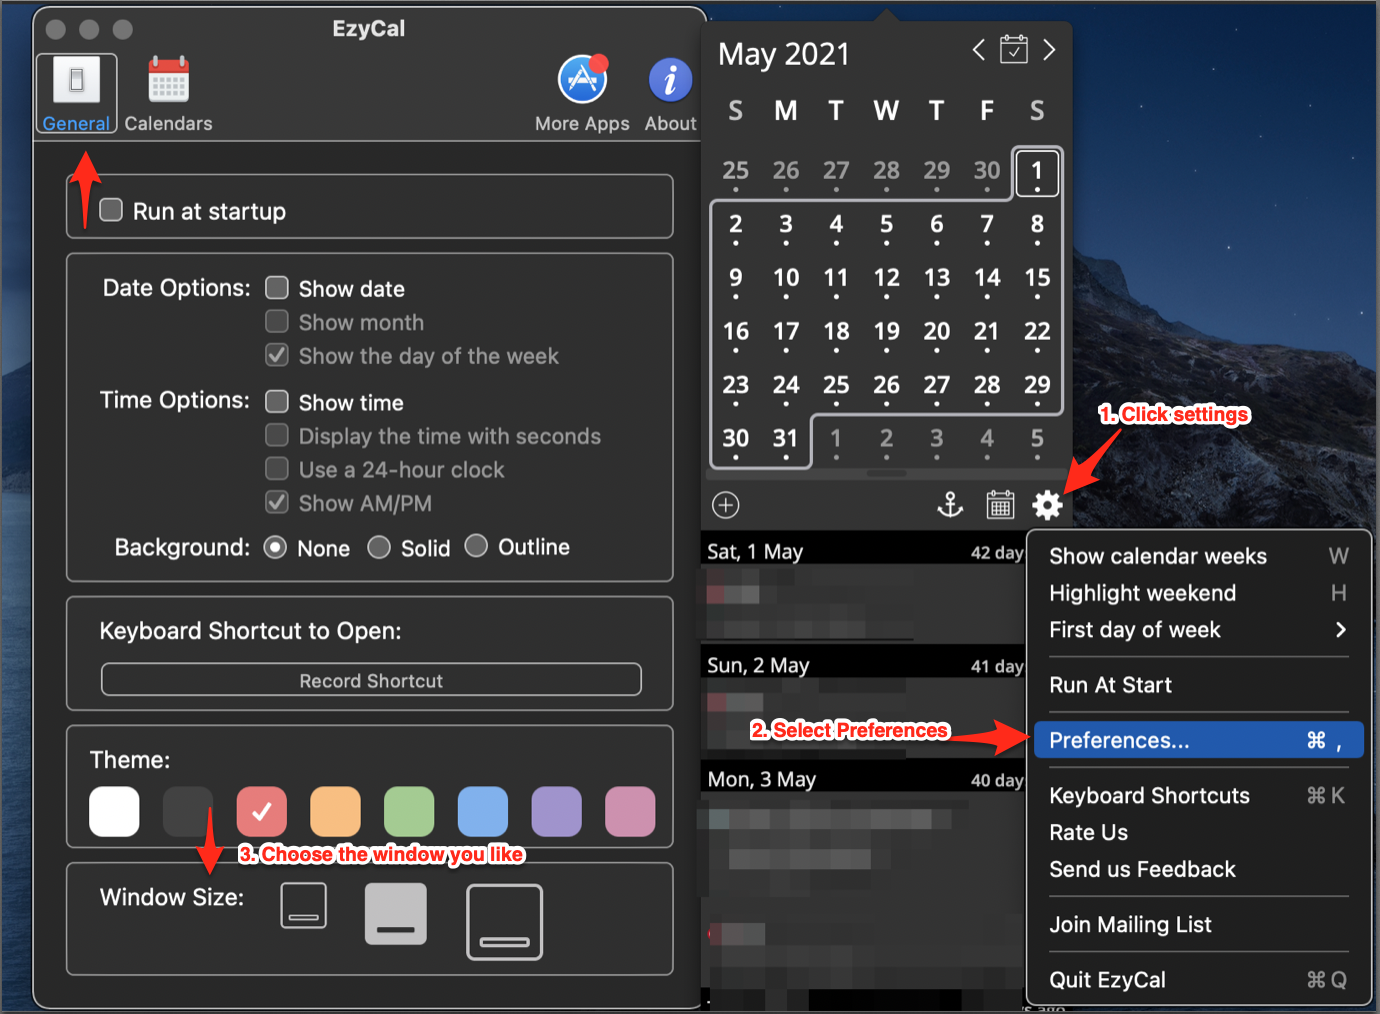The height and width of the screenshot is (1014, 1380).
Task: Click the anchor pin icon
Action: pyautogui.click(x=950, y=505)
